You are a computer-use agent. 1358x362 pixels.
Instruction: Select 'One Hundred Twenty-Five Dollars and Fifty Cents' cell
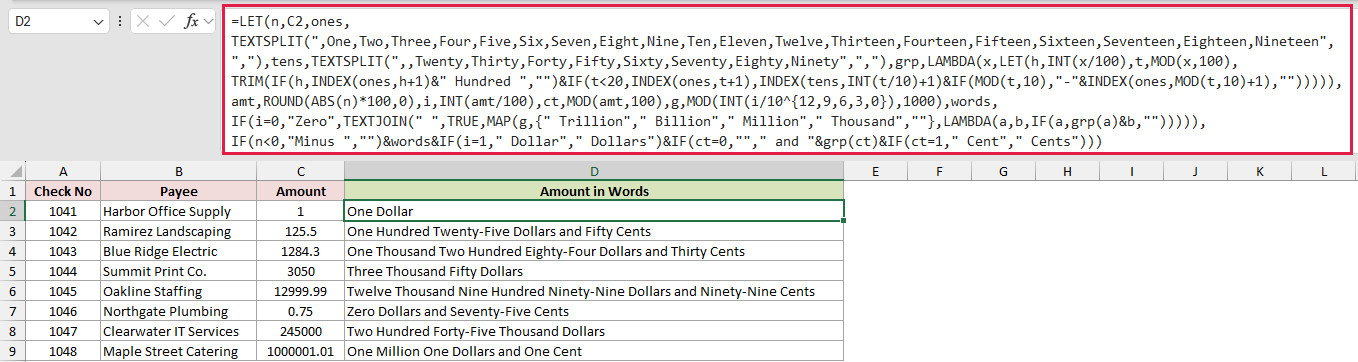point(594,231)
